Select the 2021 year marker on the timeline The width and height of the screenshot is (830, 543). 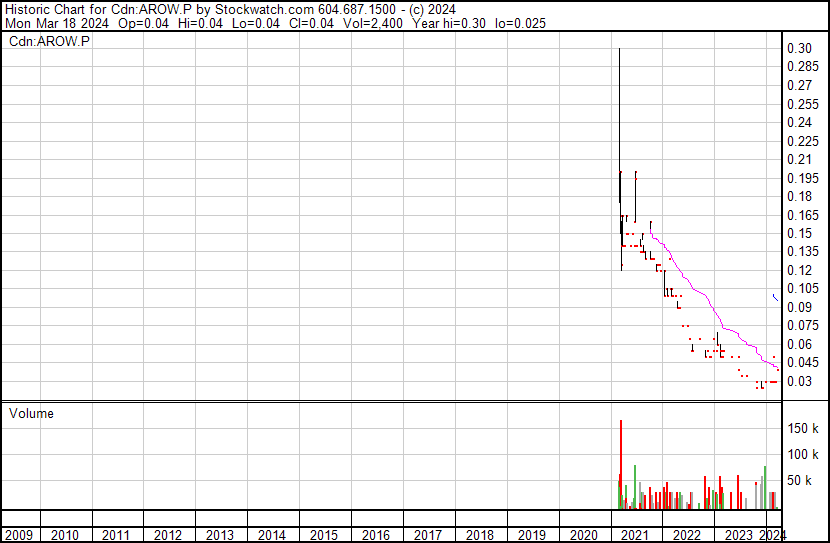point(634,535)
